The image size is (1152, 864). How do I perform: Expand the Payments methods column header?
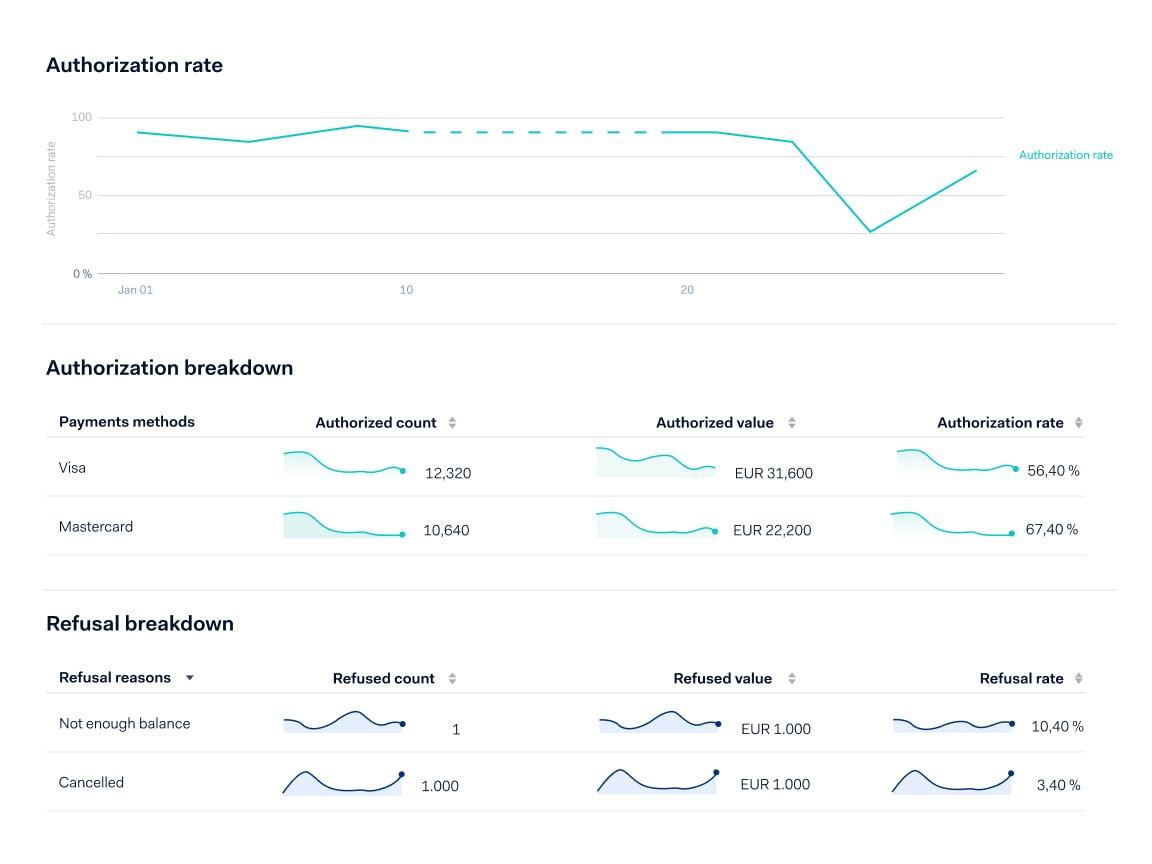(x=125, y=422)
